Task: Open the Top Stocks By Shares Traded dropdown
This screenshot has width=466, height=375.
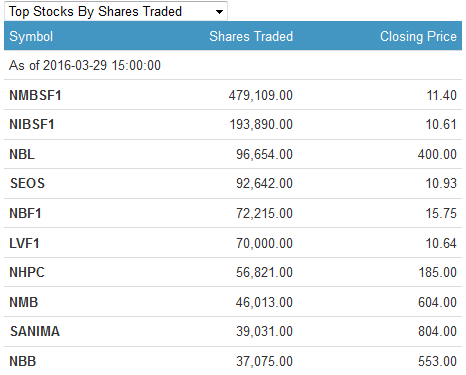Action: point(116,11)
